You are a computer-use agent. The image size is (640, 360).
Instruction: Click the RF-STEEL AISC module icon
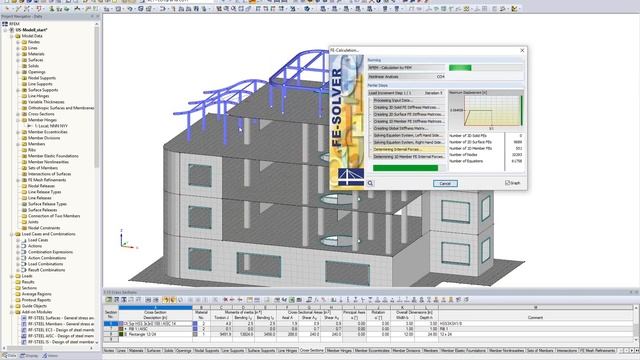[24, 336]
